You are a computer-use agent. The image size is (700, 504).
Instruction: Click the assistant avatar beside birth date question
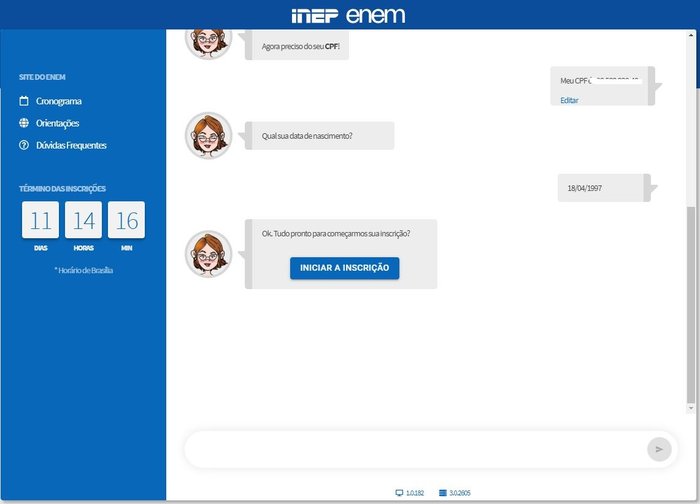208,135
